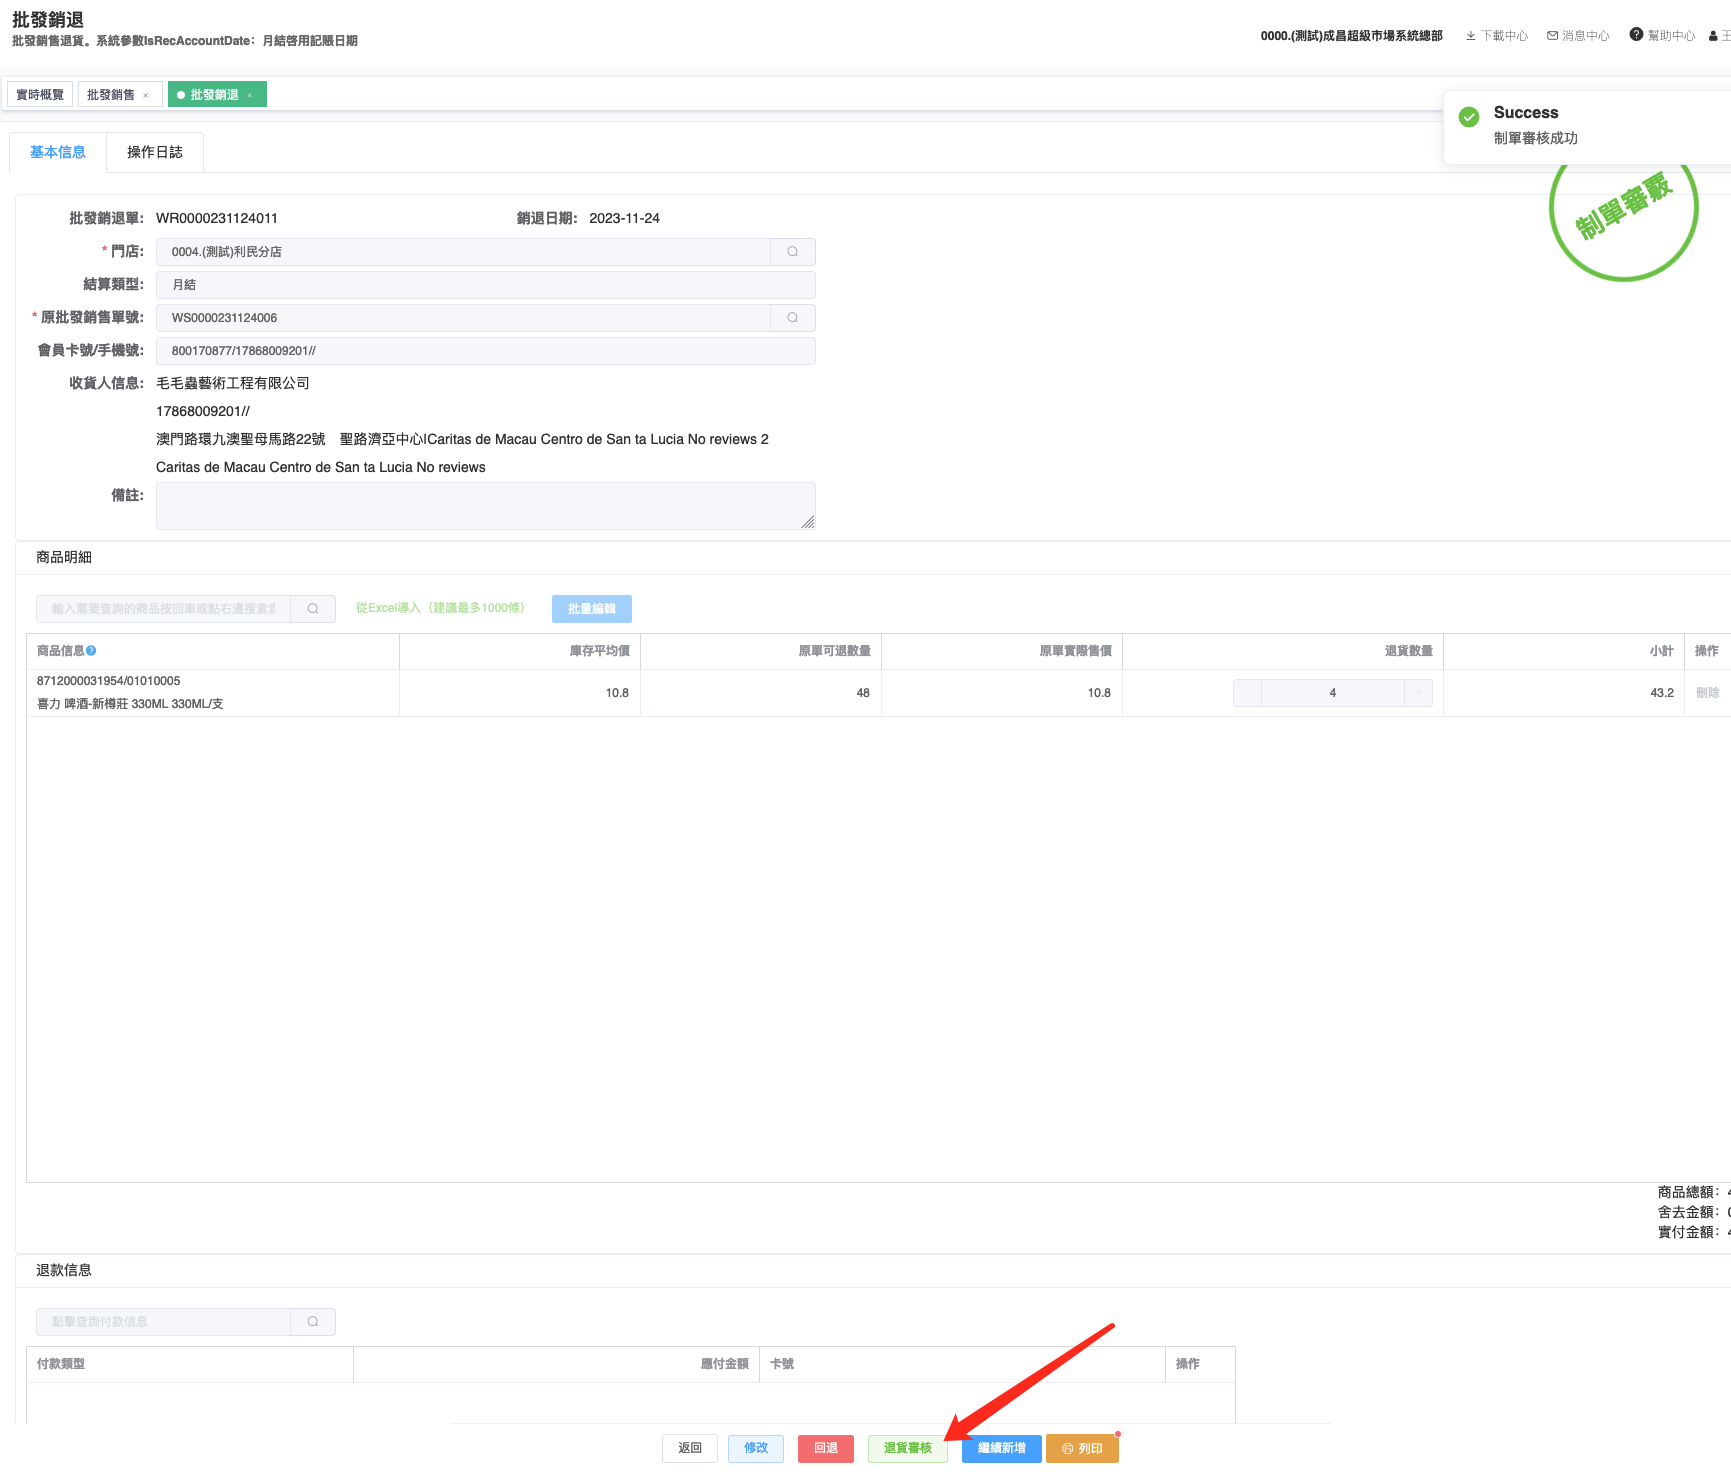Click the payment info search icon
The height and width of the screenshot is (1476, 1731).
(x=313, y=1322)
